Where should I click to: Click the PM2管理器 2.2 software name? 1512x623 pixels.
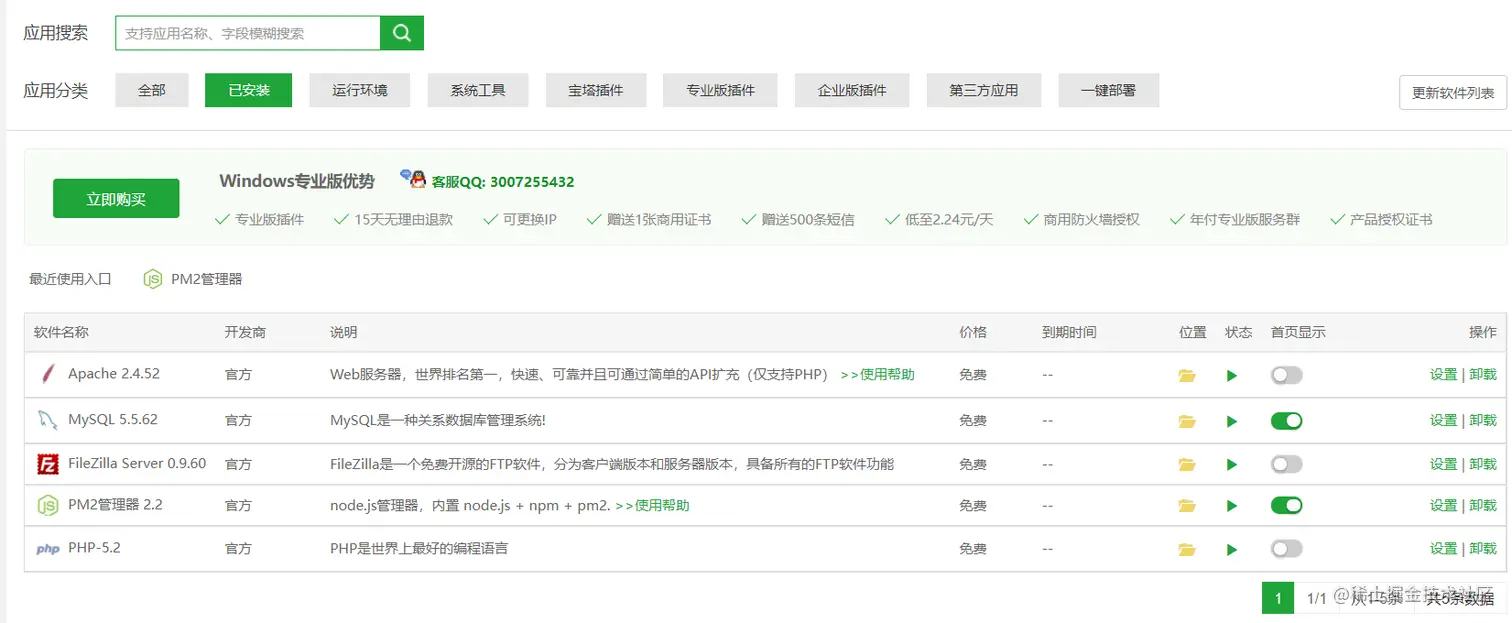pyautogui.click(x=115, y=504)
